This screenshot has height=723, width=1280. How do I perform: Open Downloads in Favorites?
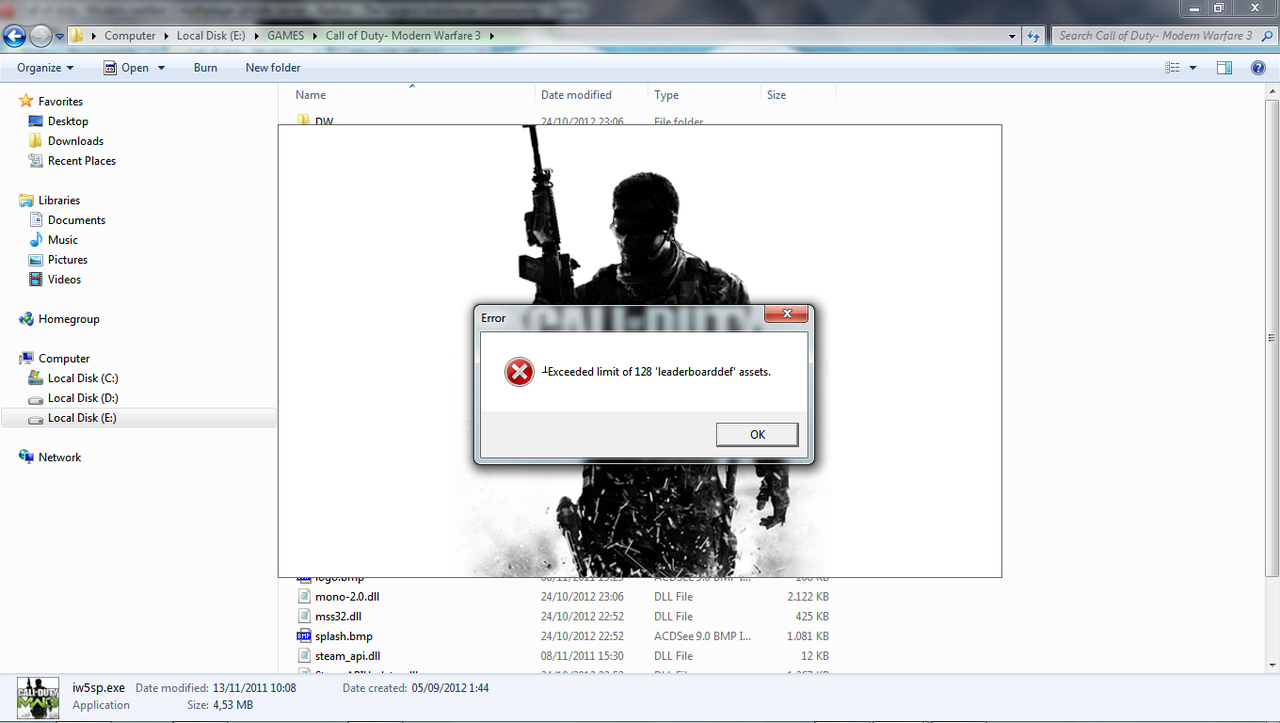76,141
